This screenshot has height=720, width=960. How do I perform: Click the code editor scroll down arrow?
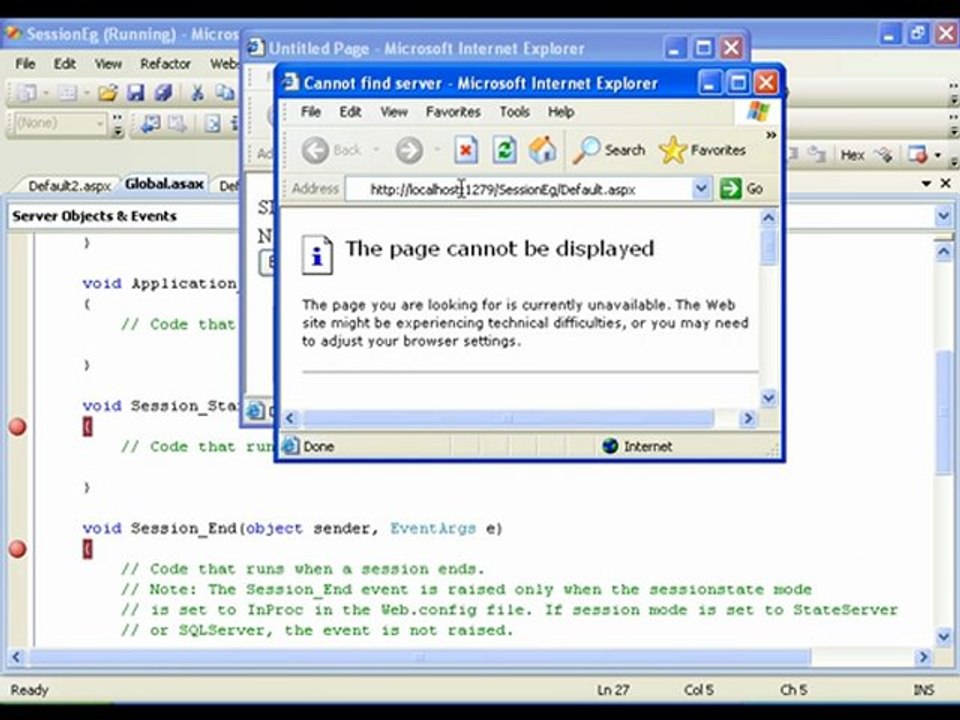click(x=943, y=637)
